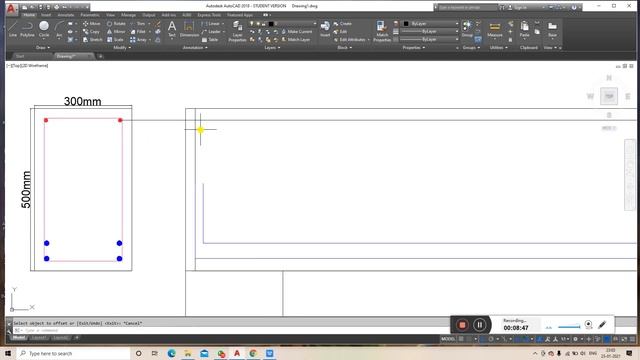Expand the Block panel
Viewport: 640px width, 360px height.
point(344,47)
